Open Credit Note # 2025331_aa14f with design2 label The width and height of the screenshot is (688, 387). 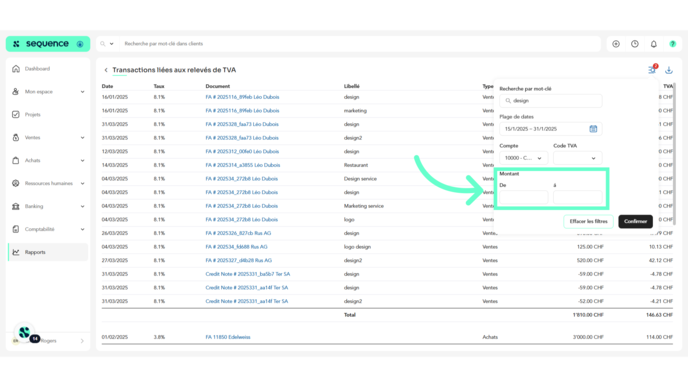point(247,301)
